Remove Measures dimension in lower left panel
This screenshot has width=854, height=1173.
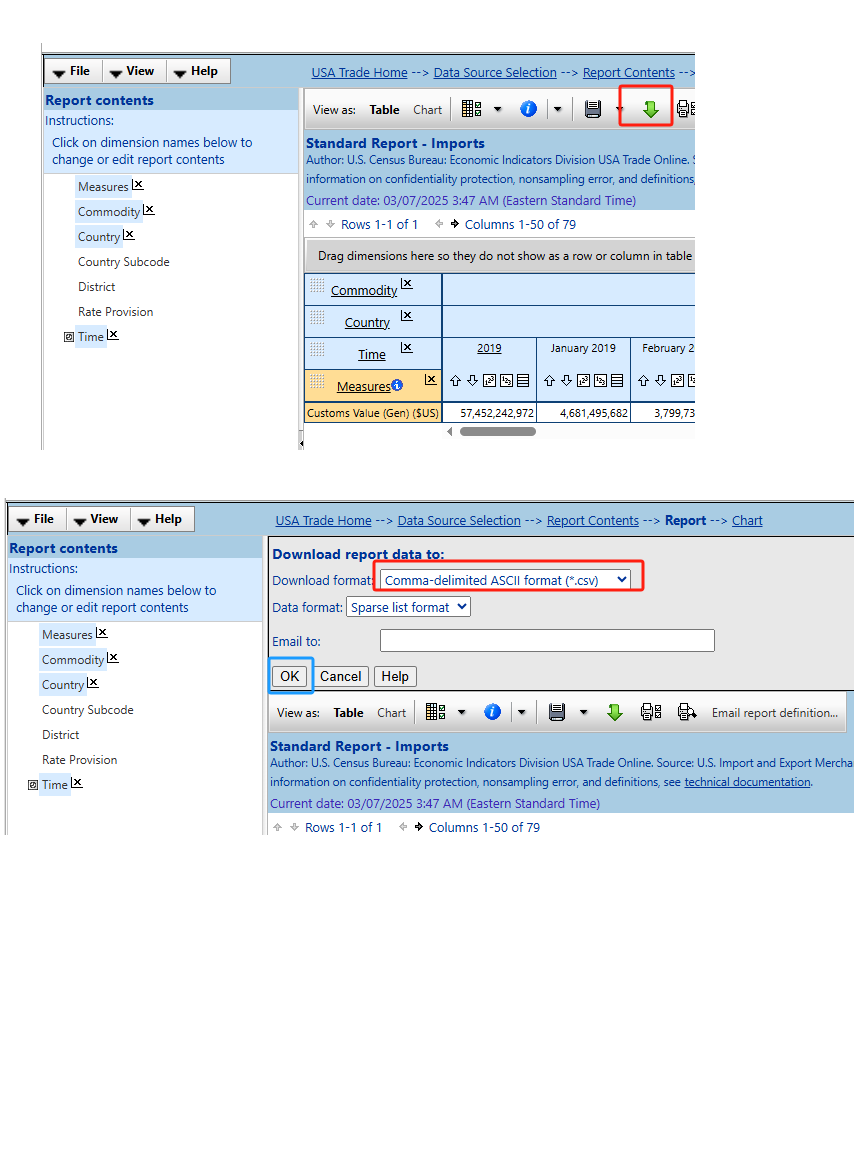point(102,633)
